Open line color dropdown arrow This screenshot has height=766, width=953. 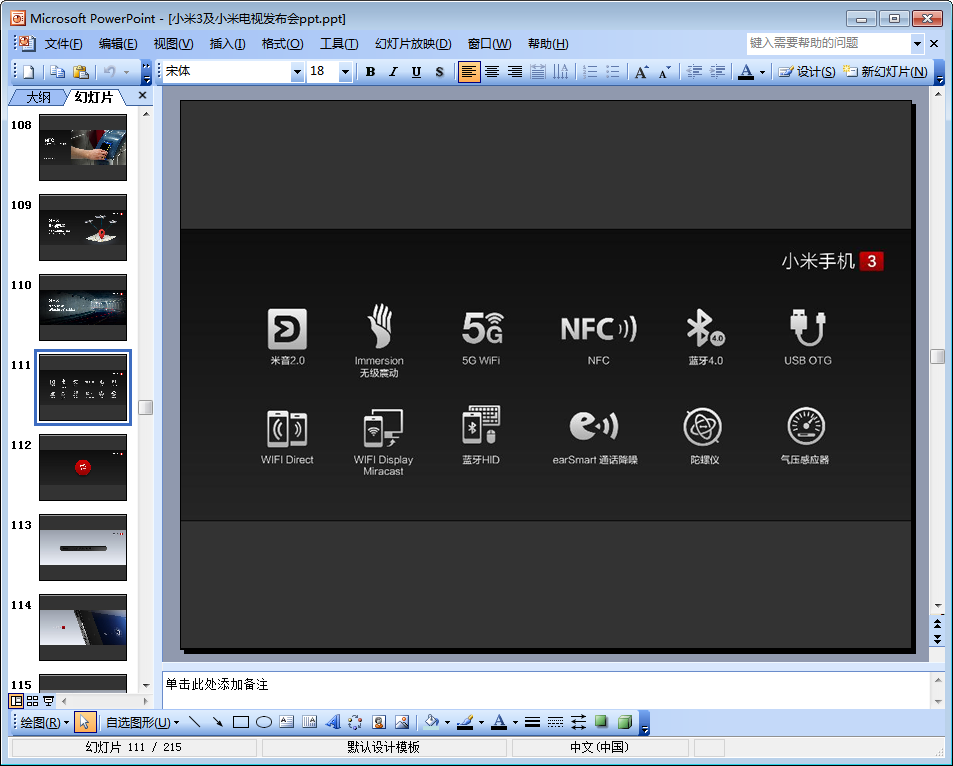coord(481,722)
